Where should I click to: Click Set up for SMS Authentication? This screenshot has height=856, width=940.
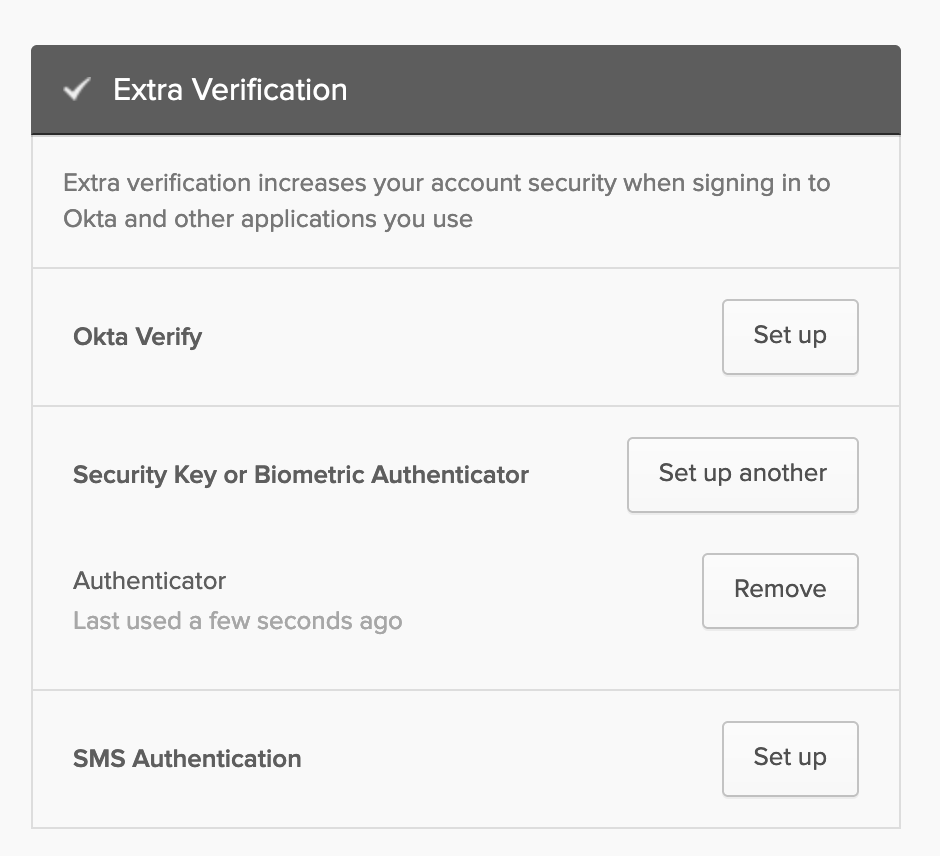point(789,758)
